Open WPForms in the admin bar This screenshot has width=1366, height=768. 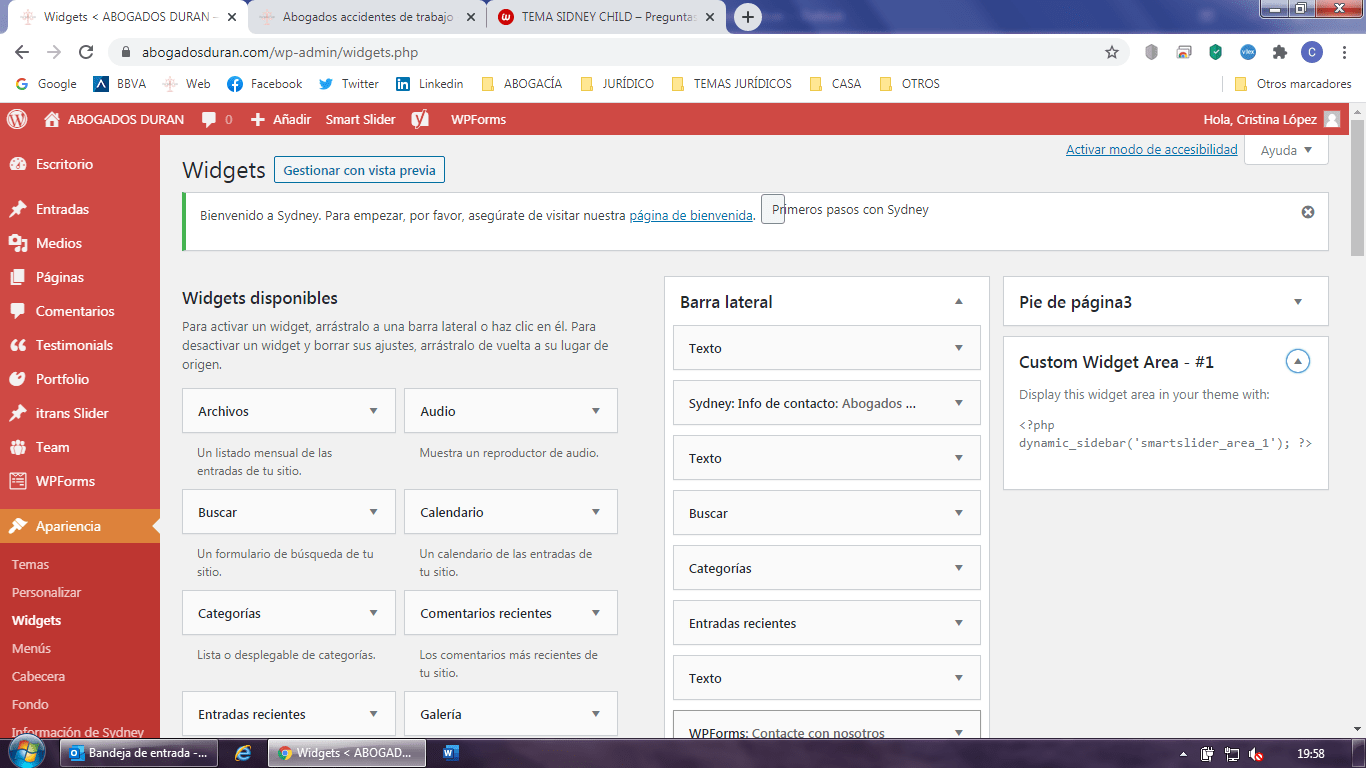pos(478,119)
